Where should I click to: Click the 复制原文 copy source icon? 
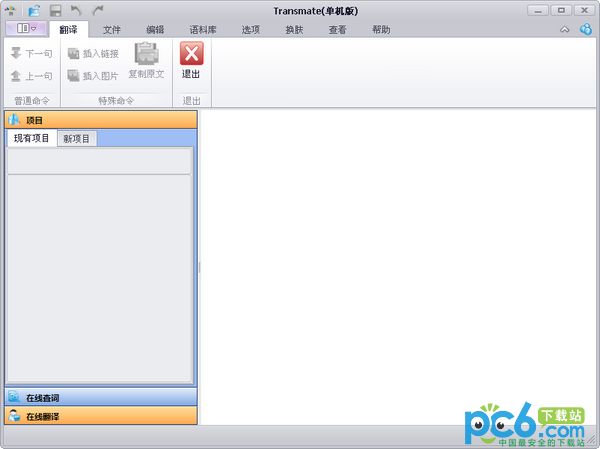click(x=146, y=55)
